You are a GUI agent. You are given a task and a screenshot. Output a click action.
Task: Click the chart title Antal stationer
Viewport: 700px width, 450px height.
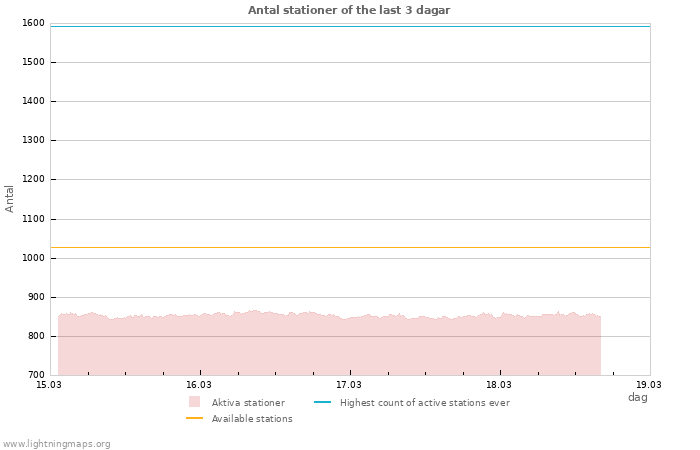[349, 10]
